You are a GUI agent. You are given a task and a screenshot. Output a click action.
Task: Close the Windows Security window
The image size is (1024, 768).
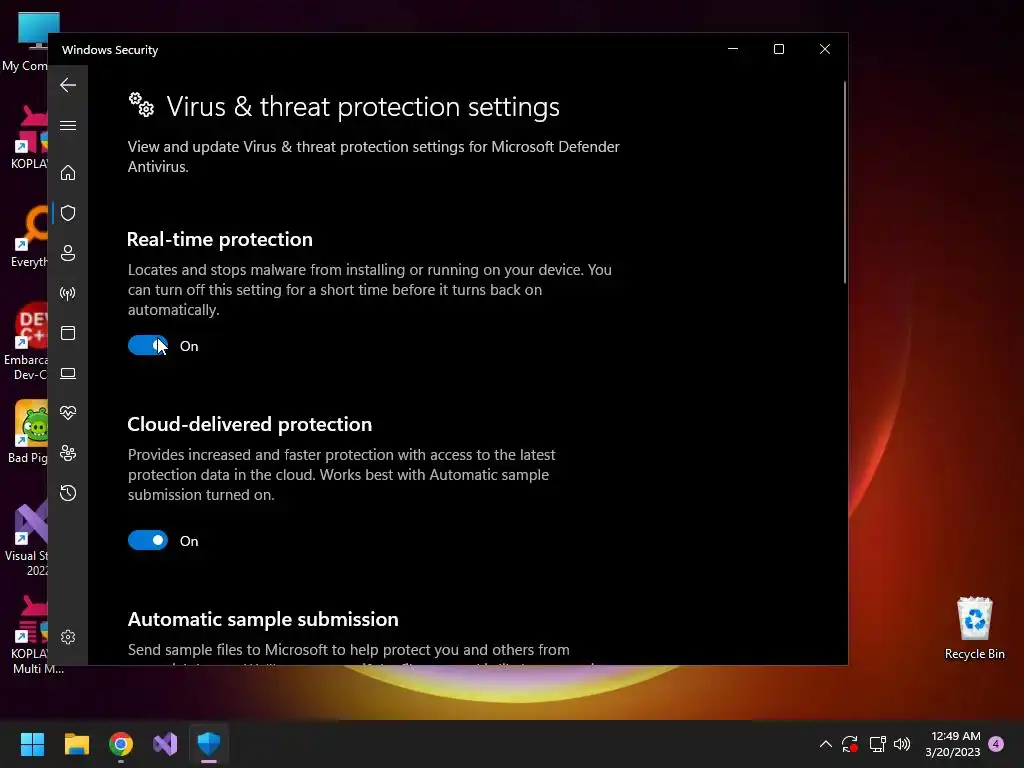[x=825, y=49]
